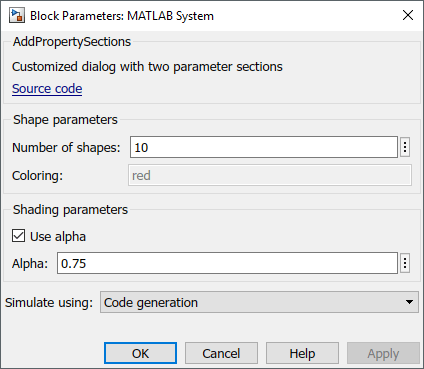424x369 pixels.
Task: Click the Shading parameters section heading
Action: [x=70, y=210]
